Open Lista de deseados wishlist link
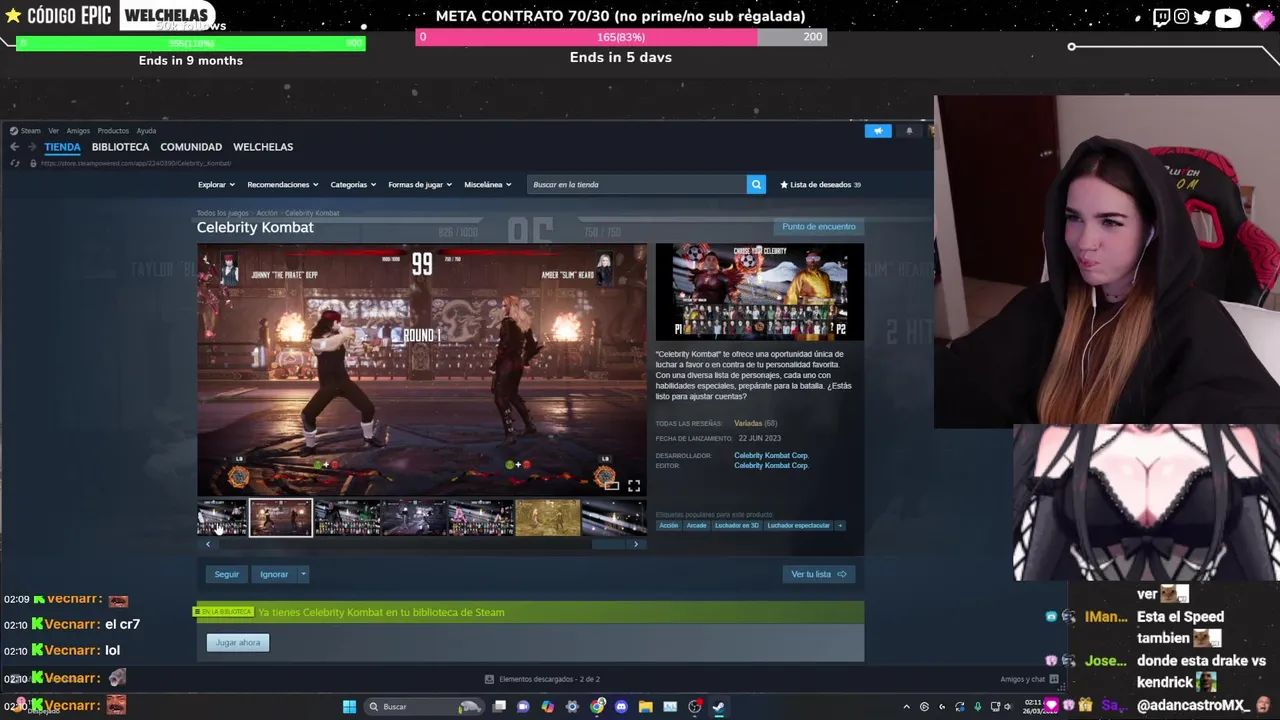The width and height of the screenshot is (1280, 720). 820,185
